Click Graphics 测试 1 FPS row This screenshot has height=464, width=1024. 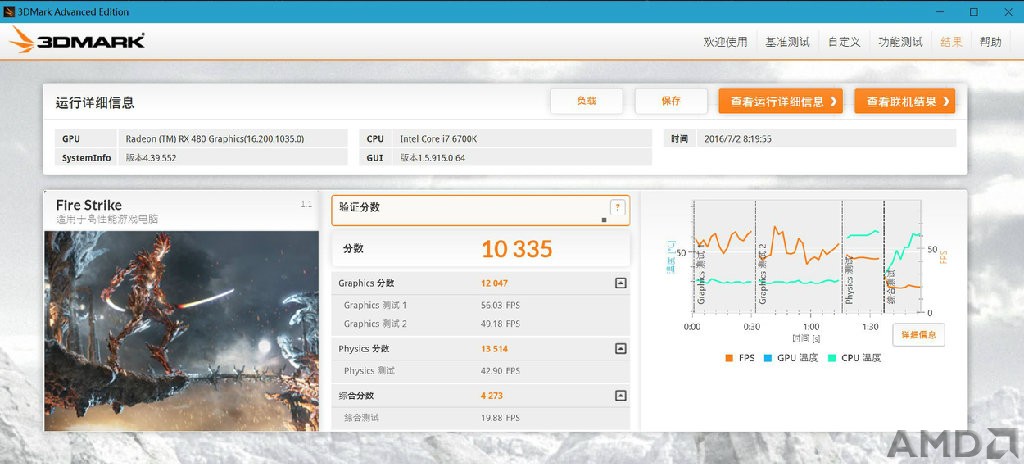click(481, 305)
